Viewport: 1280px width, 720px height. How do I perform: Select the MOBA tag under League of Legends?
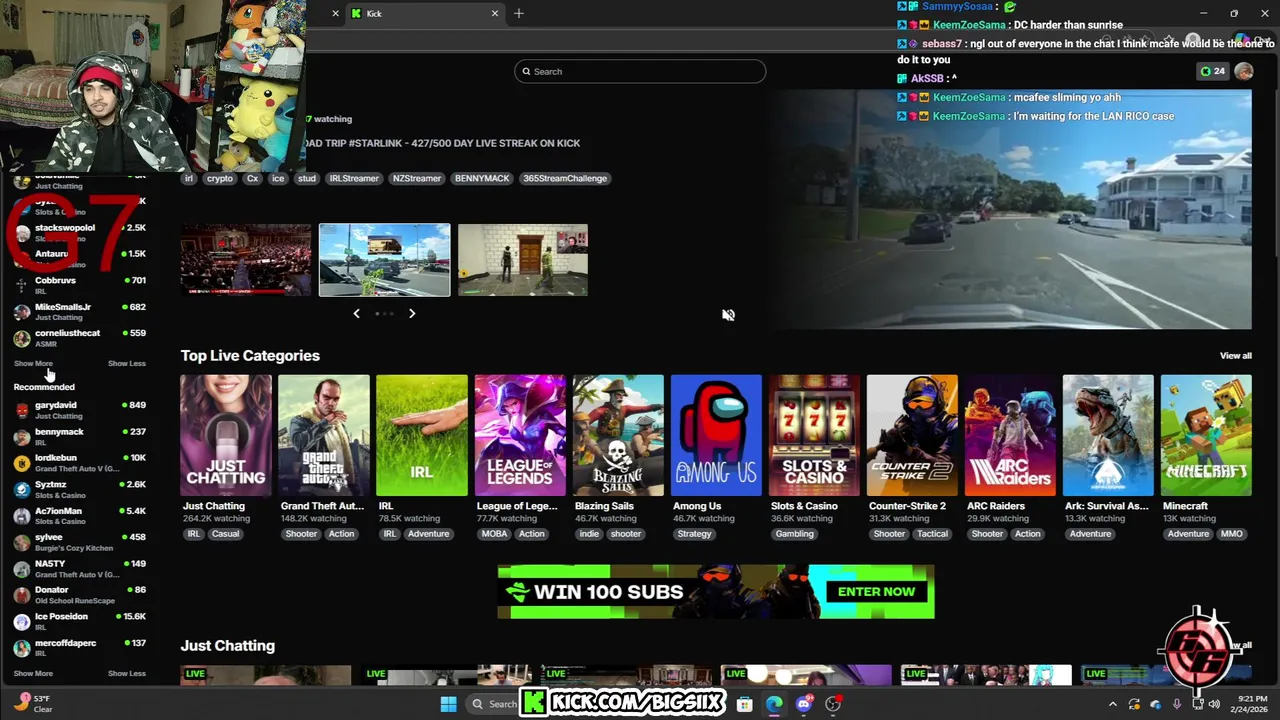494,534
